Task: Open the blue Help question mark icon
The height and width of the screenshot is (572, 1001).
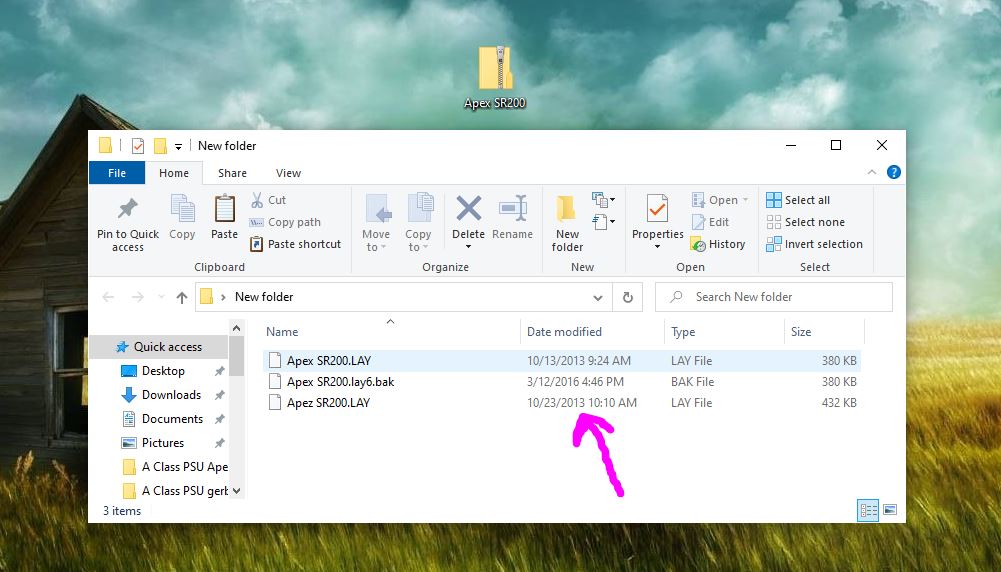Action: 894,172
